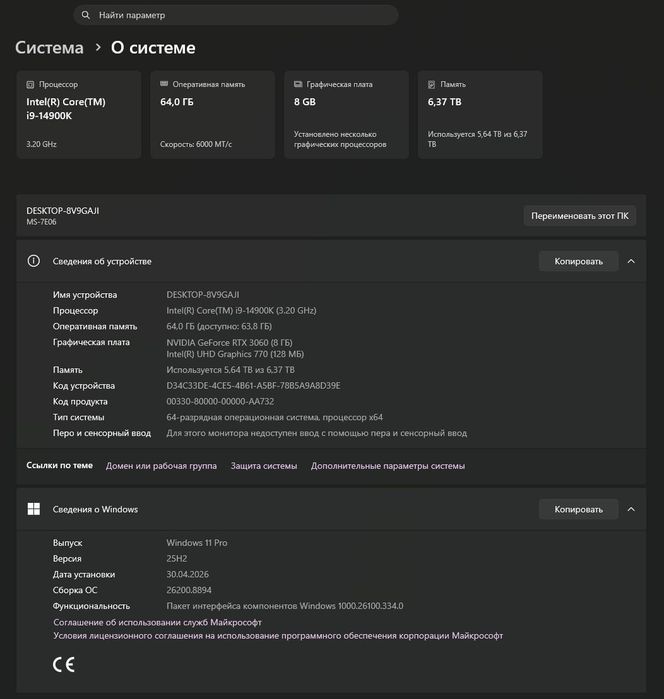Click the search magnifier icon

pyautogui.click(x=86, y=15)
